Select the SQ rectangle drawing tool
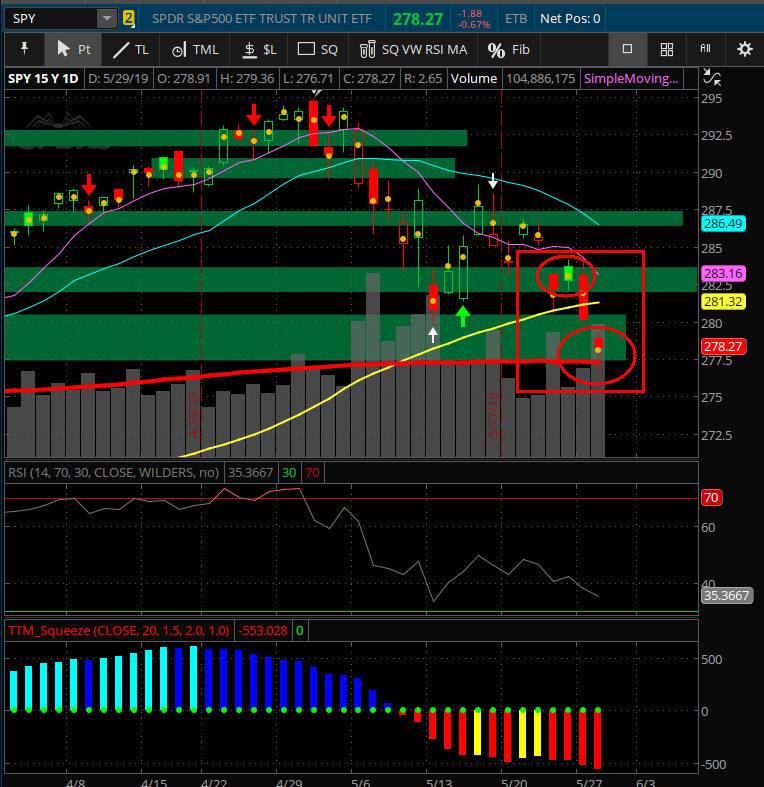Image resolution: width=764 pixels, height=787 pixels. pyautogui.click(x=319, y=49)
